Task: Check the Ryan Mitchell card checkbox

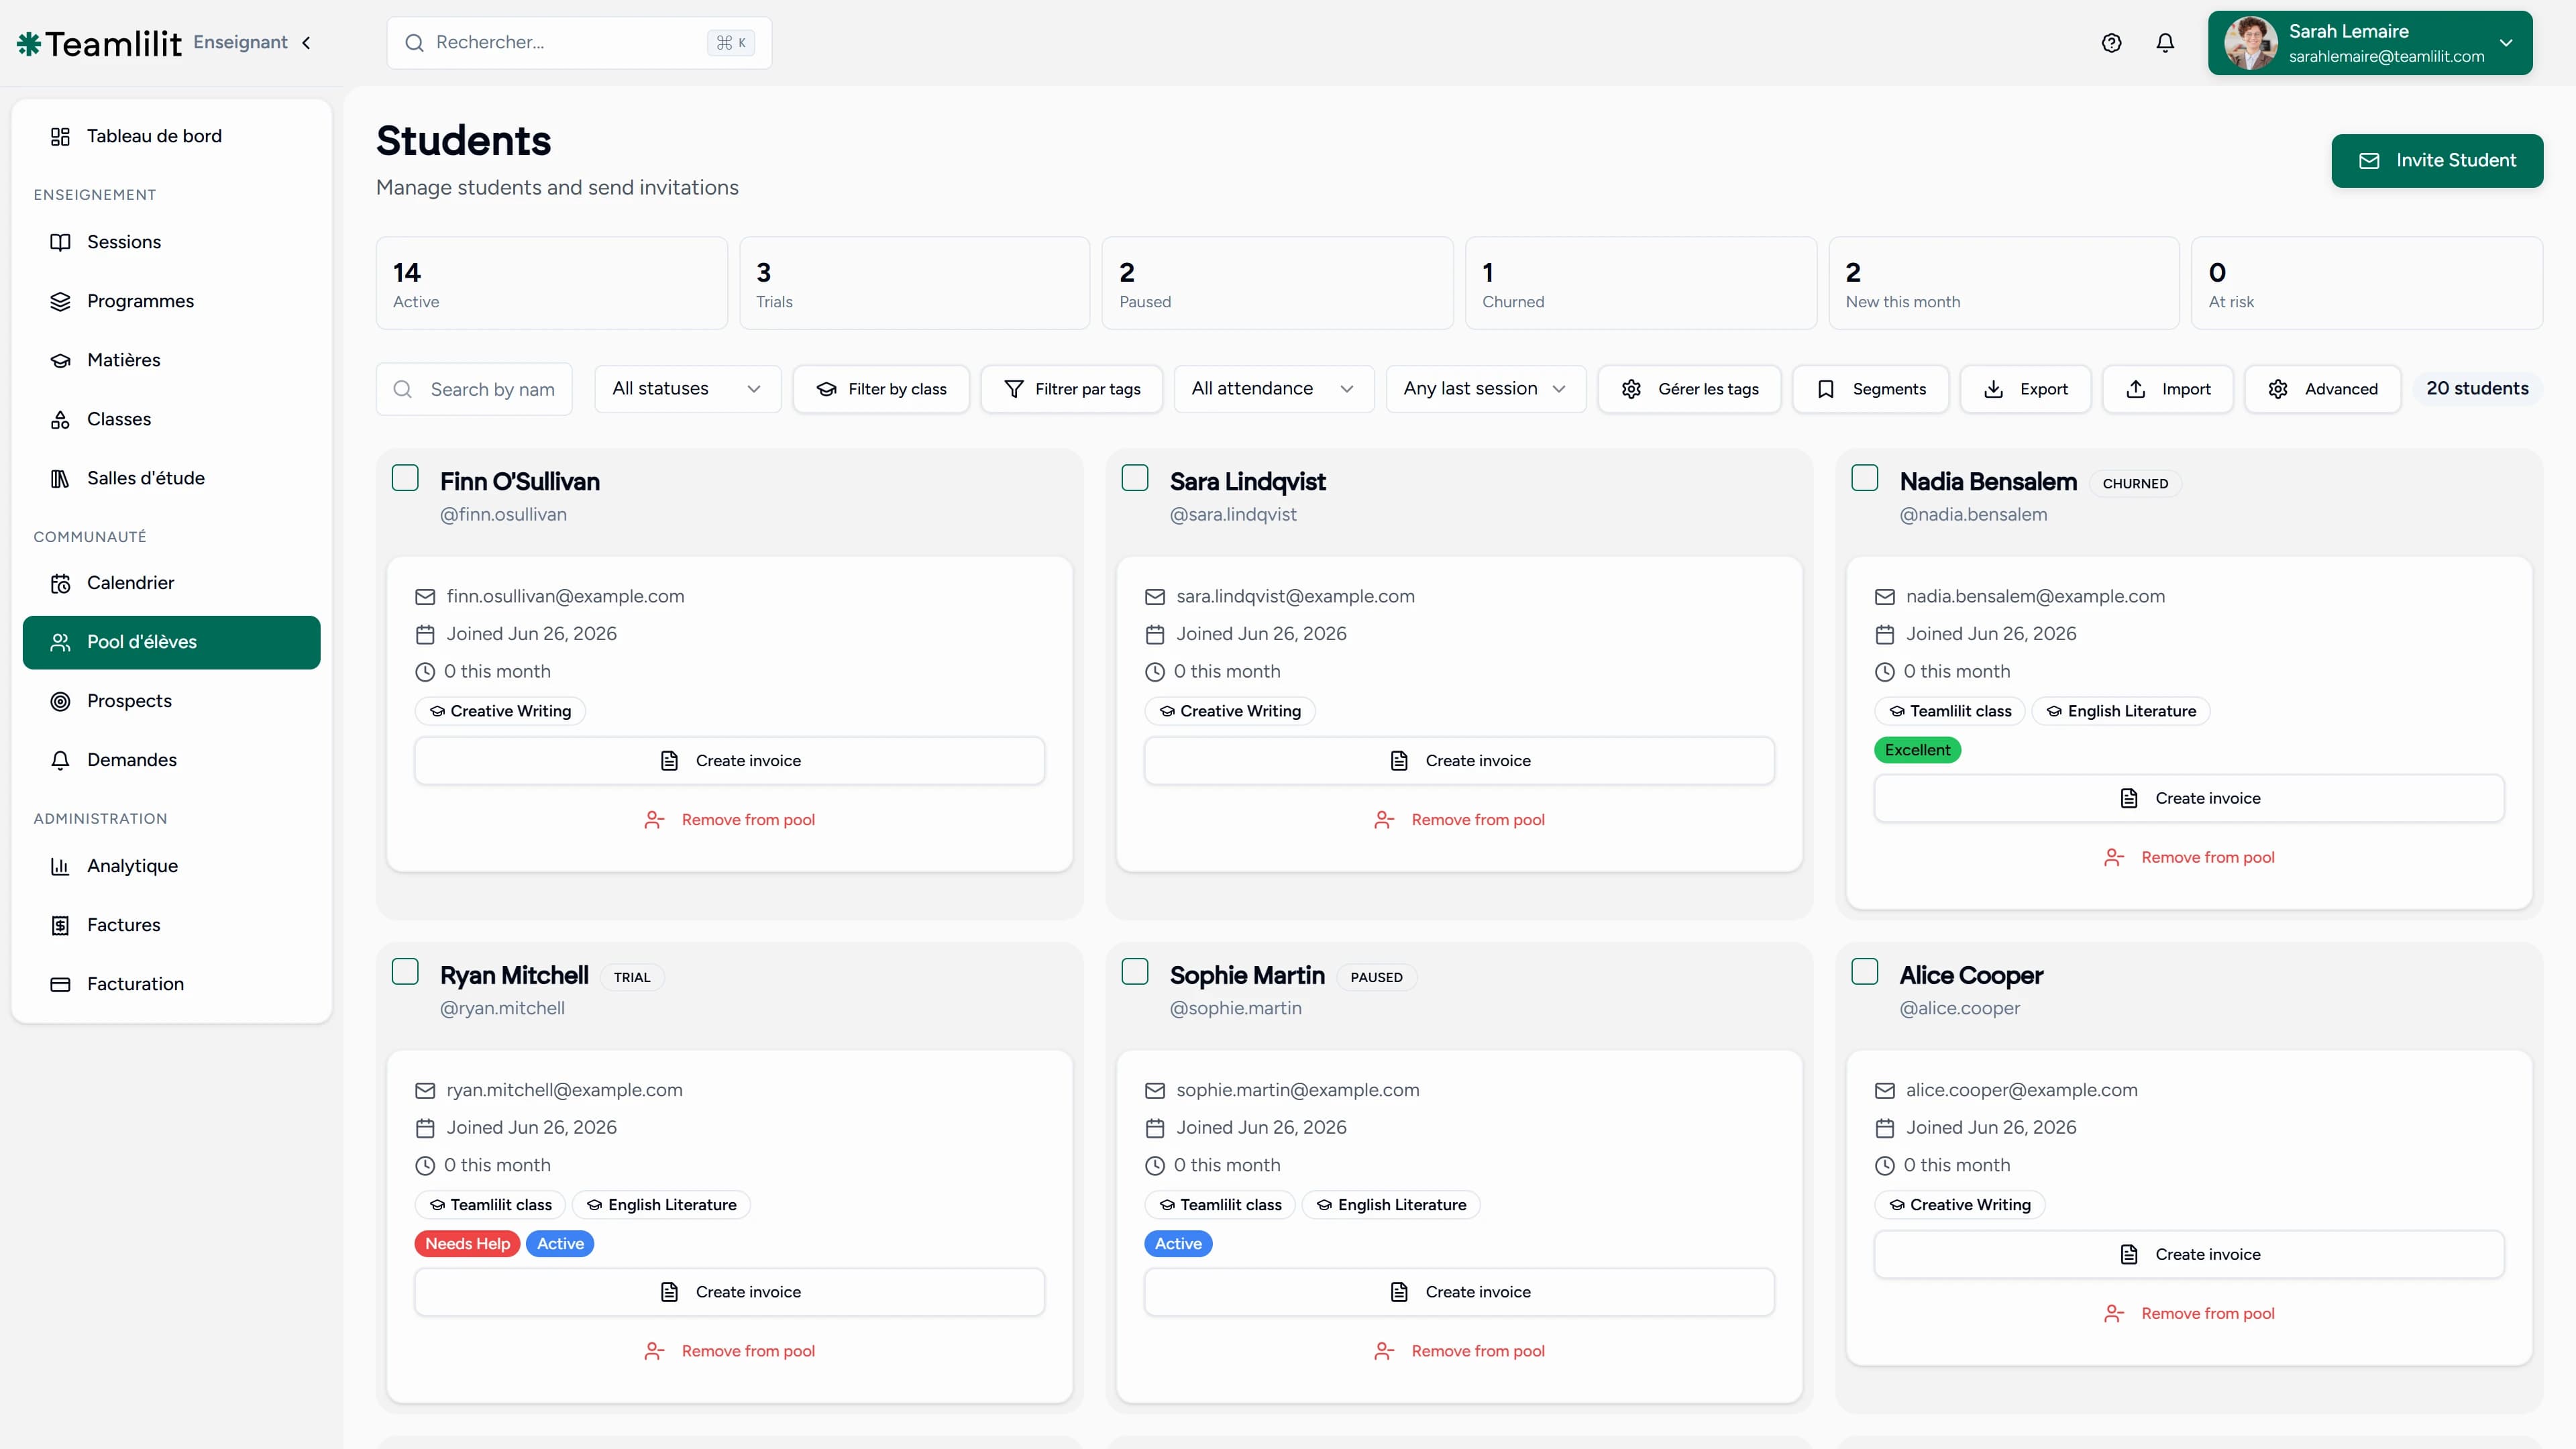Action: [405, 972]
